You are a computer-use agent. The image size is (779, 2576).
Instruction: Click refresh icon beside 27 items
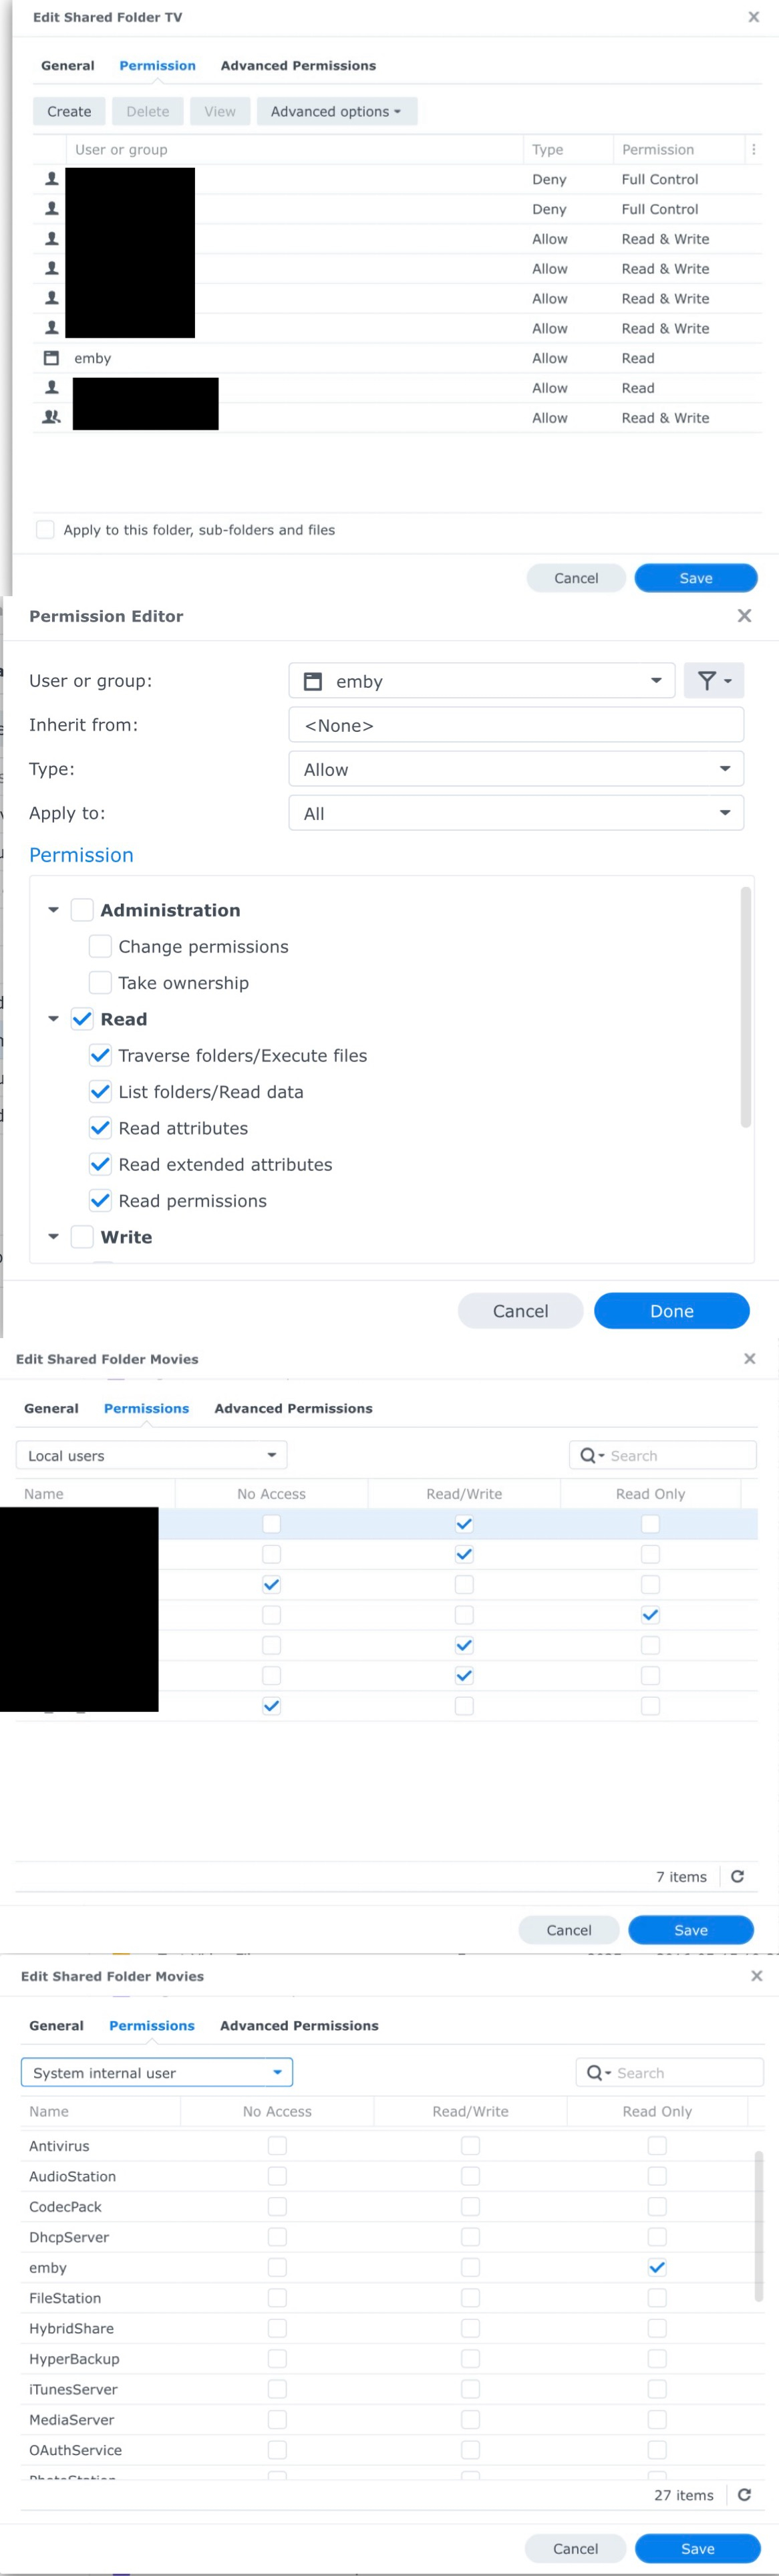(744, 2495)
